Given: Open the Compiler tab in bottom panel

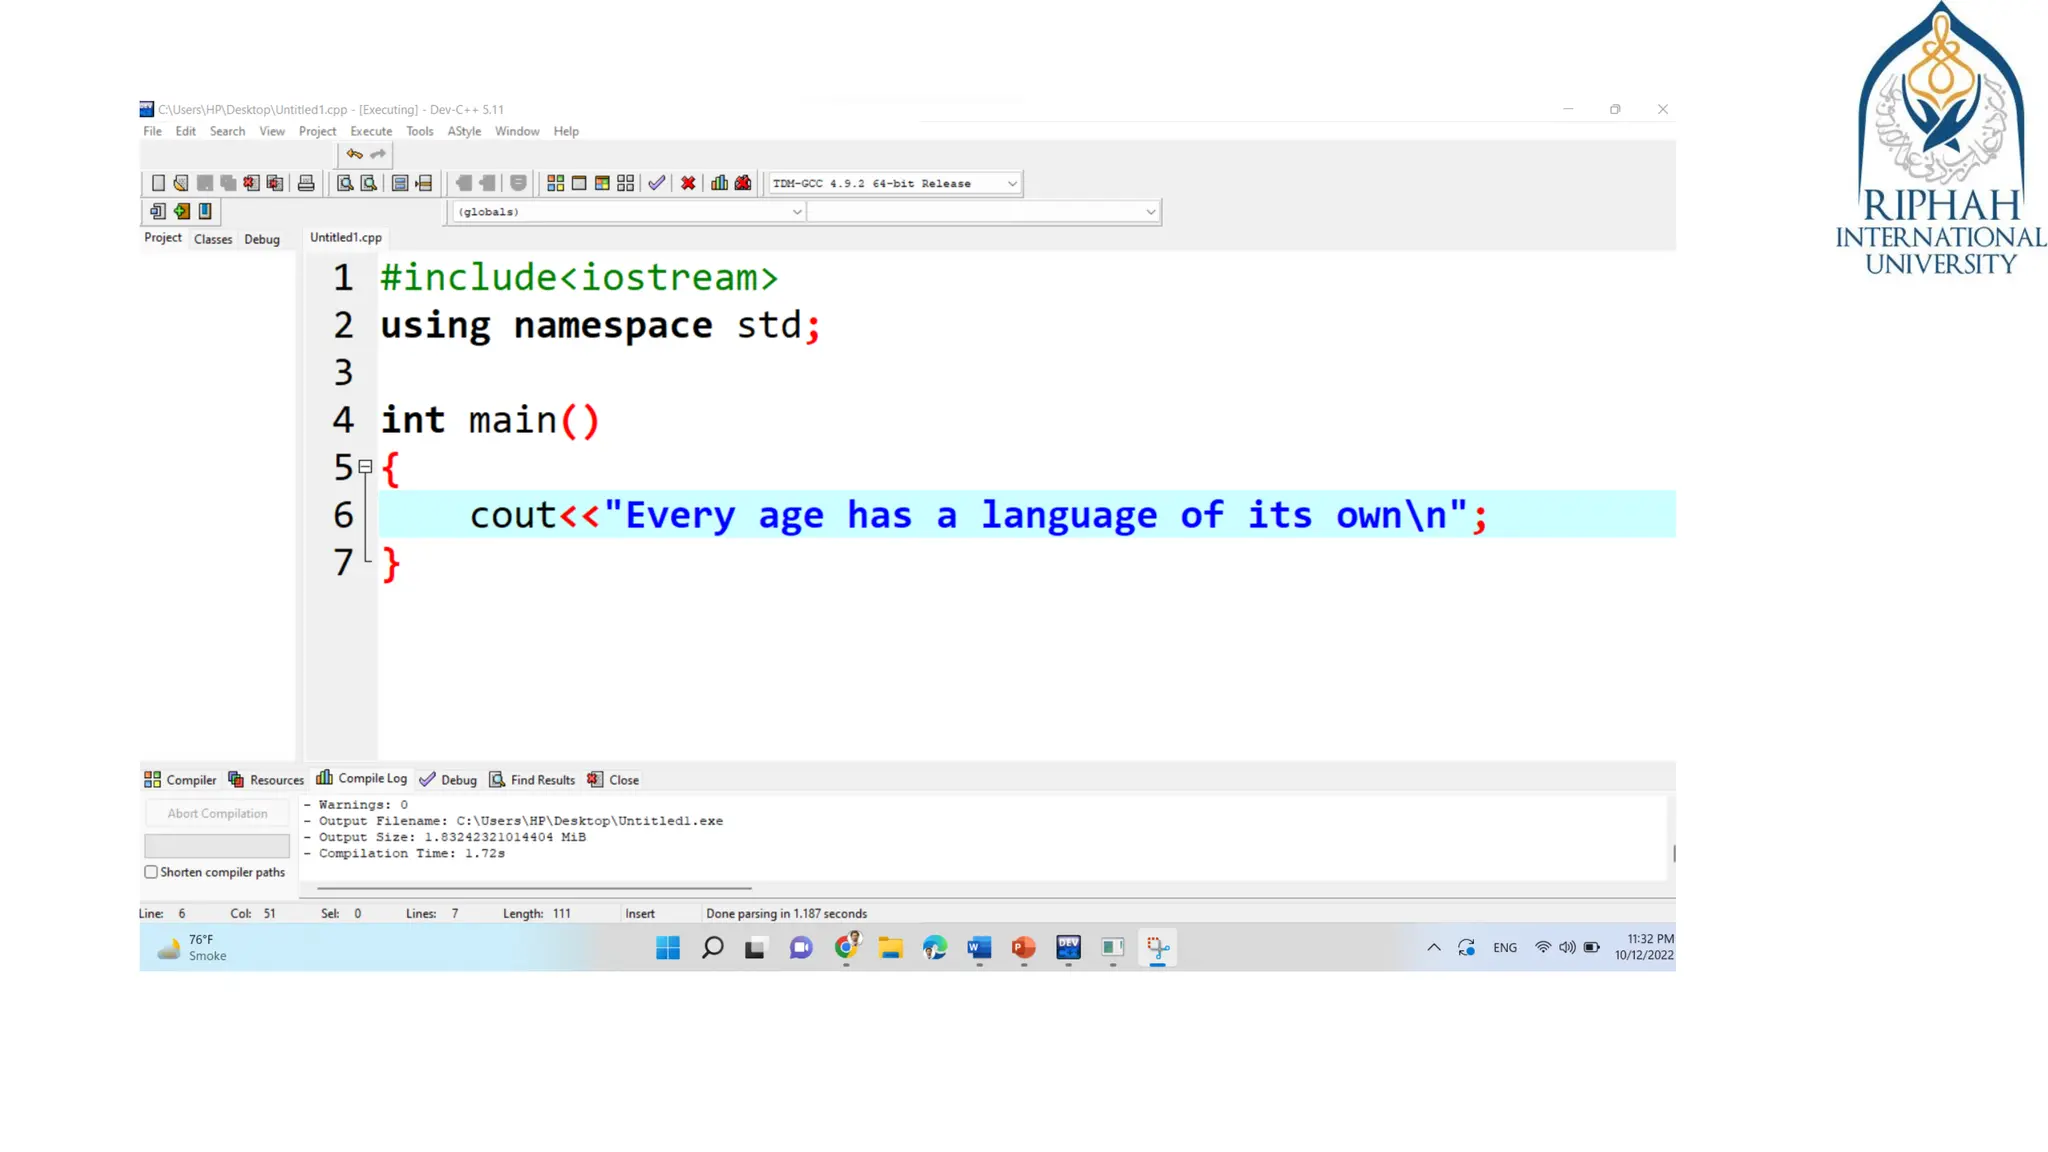Looking at the screenshot, I should 181,780.
